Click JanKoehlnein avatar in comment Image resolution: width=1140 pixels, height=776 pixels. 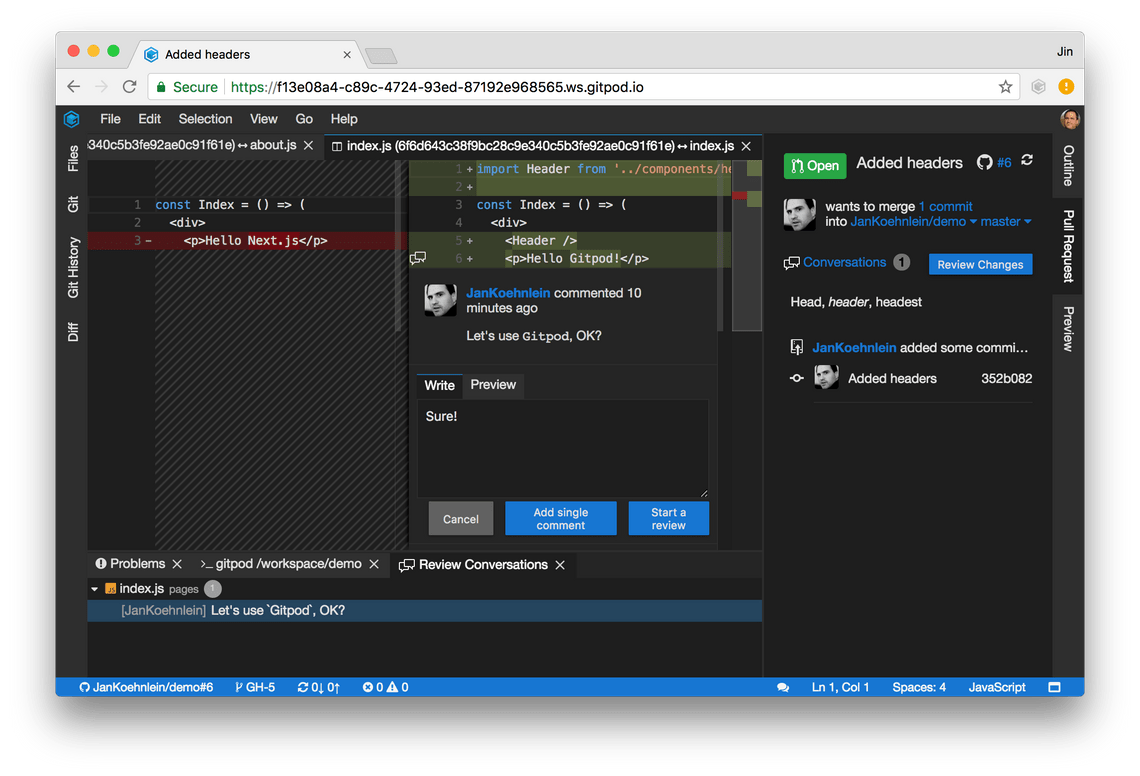(441, 300)
